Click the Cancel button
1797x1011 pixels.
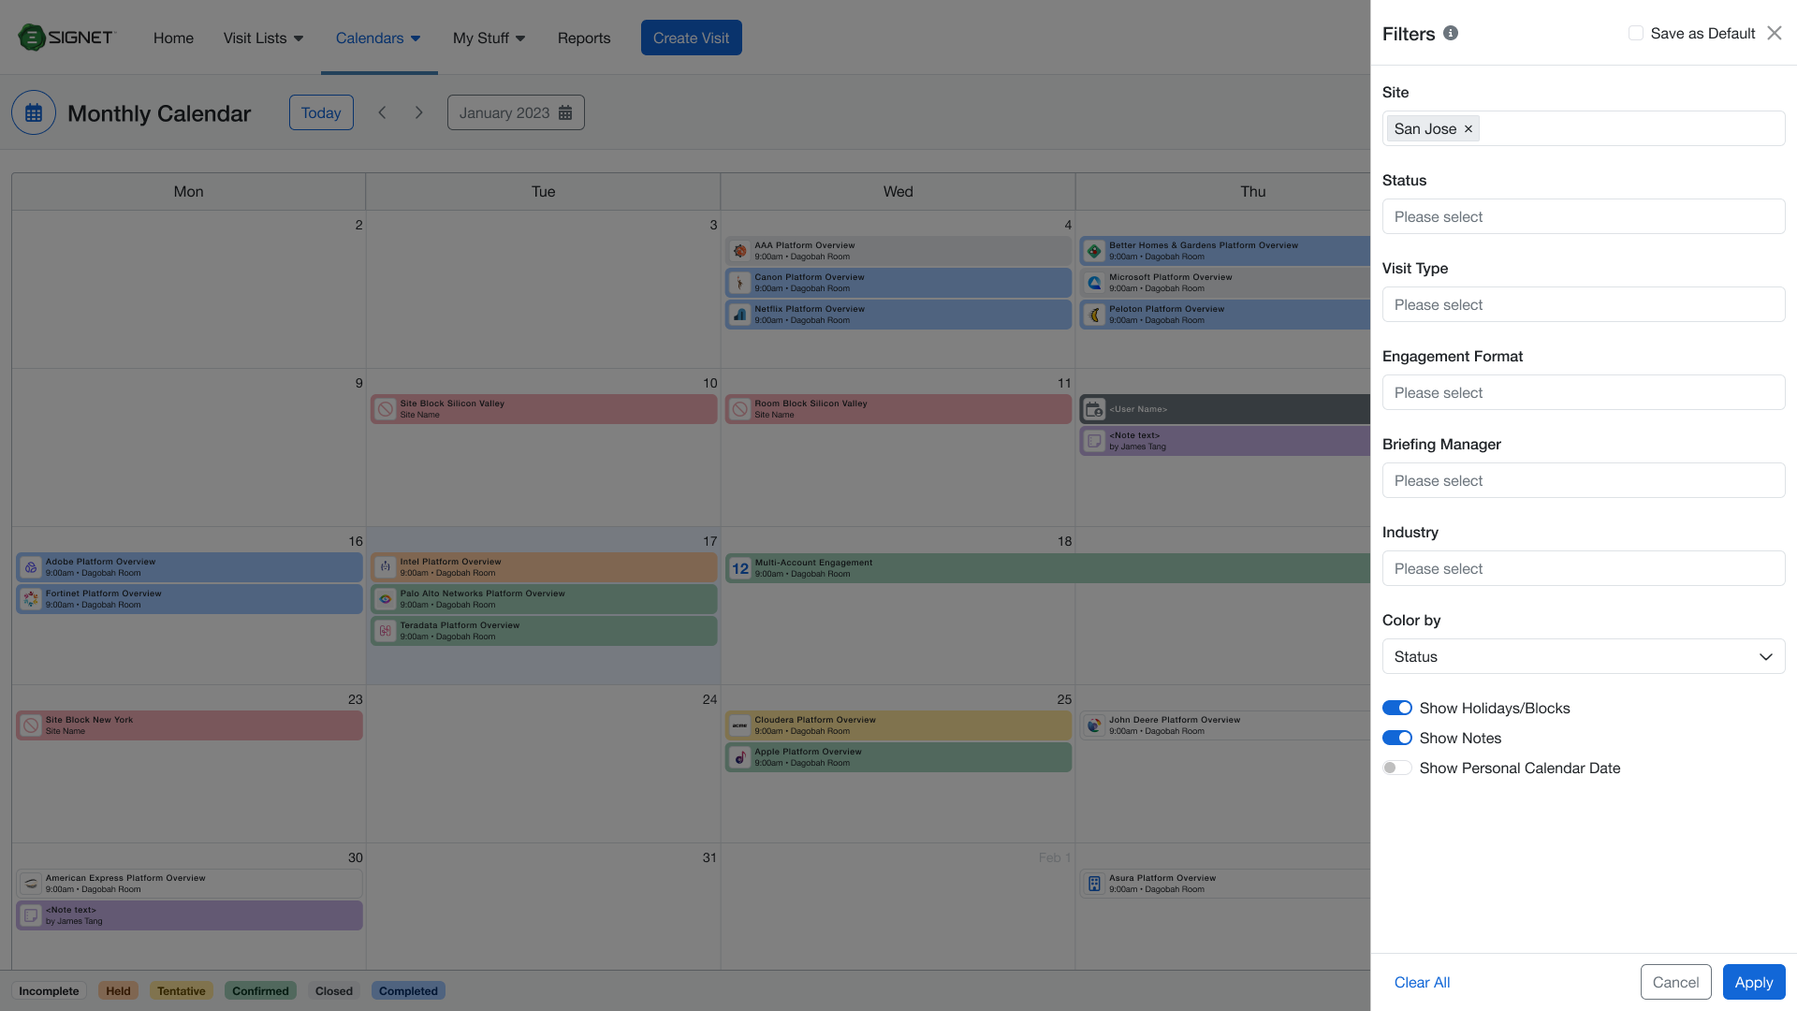1675,982
